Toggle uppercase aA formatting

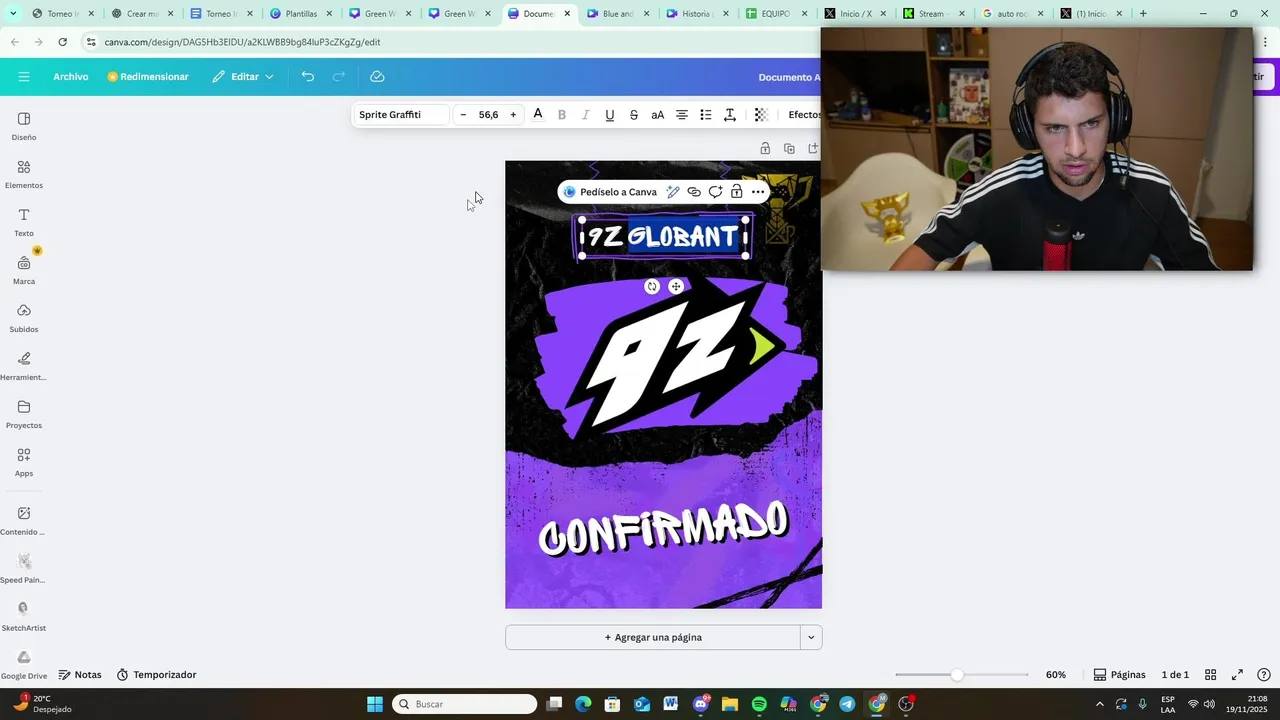tap(658, 115)
